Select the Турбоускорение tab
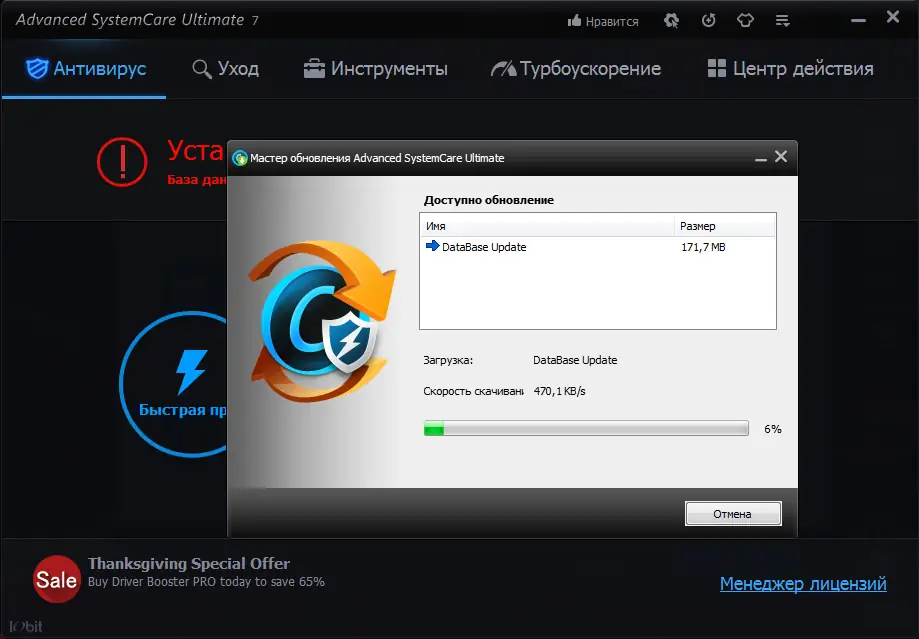The image size is (919, 639). (576, 69)
